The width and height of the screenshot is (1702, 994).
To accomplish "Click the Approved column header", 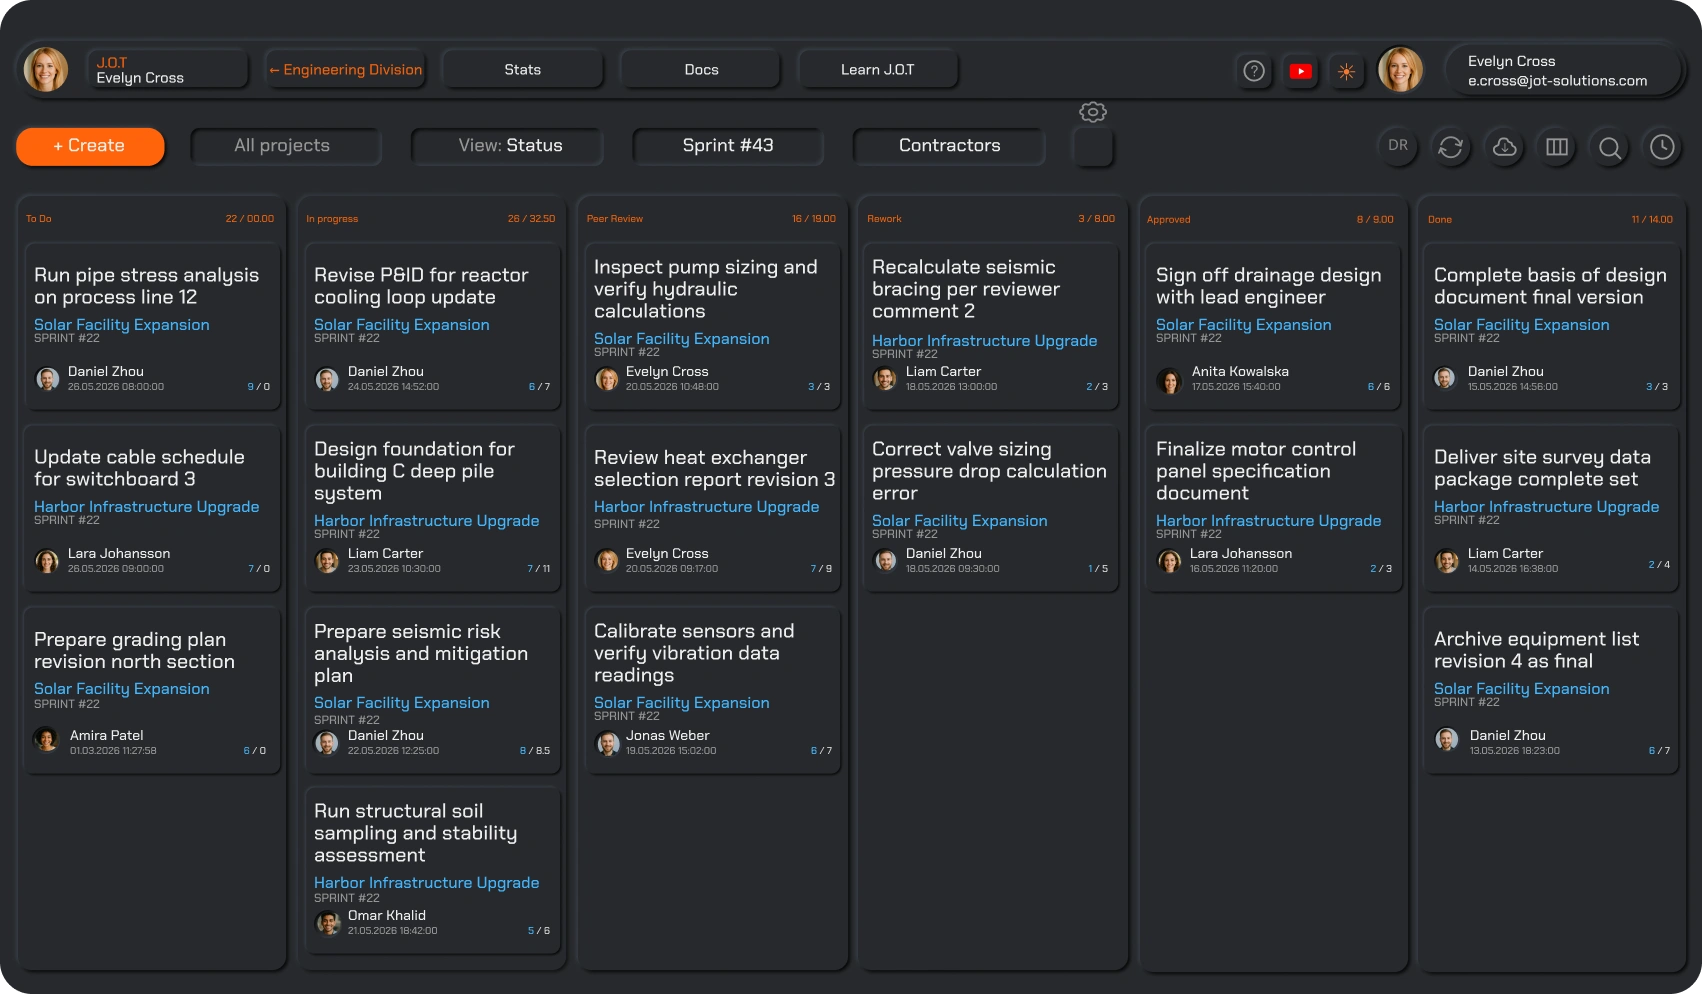I will pyautogui.click(x=1271, y=219).
